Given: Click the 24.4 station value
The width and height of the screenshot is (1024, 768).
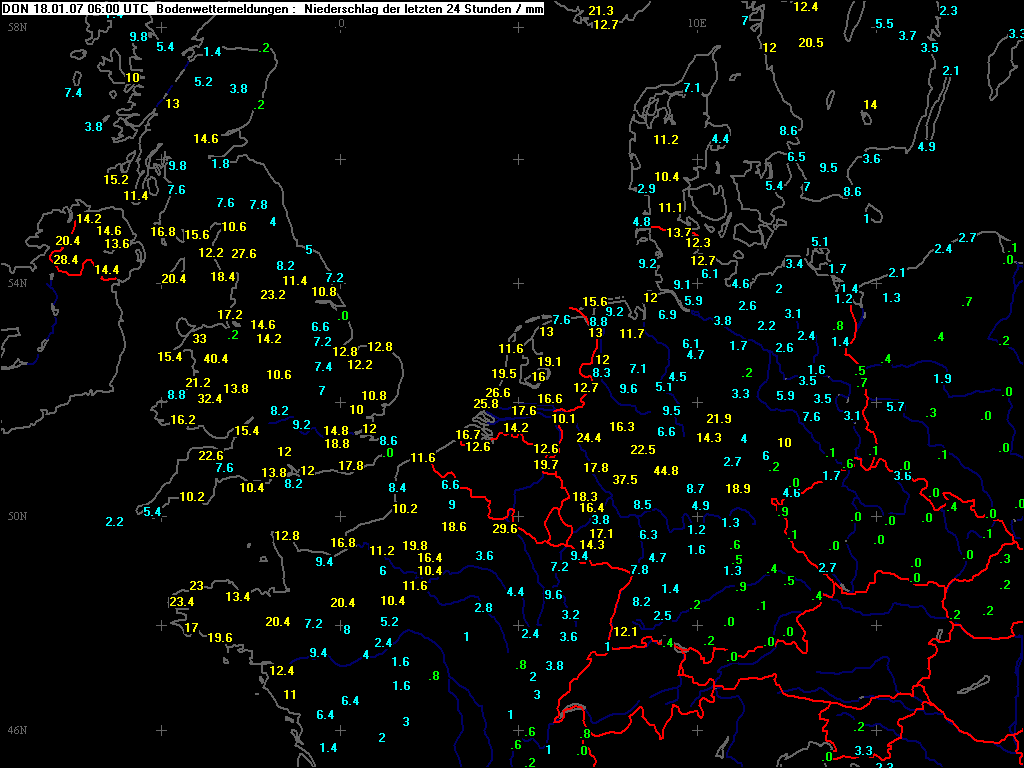Looking at the screenshot, I should [588, 438].
